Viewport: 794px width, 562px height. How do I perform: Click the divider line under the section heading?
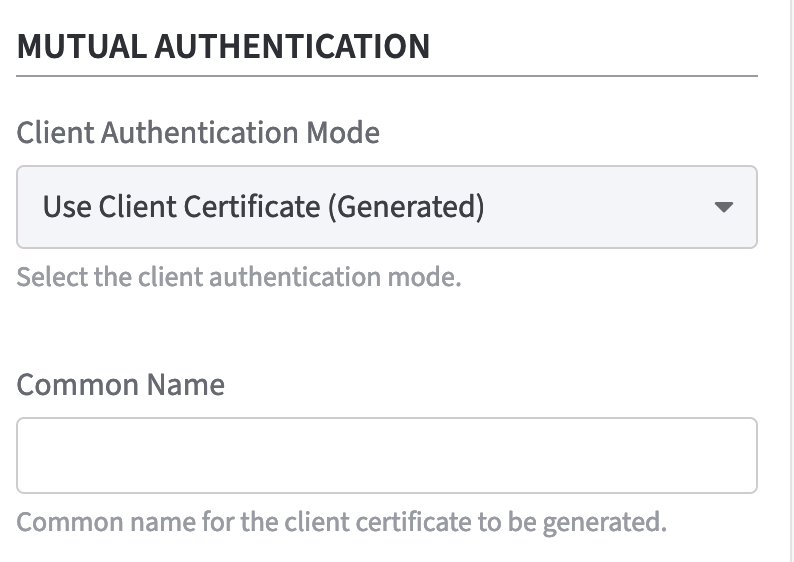[x=386, y=76]
